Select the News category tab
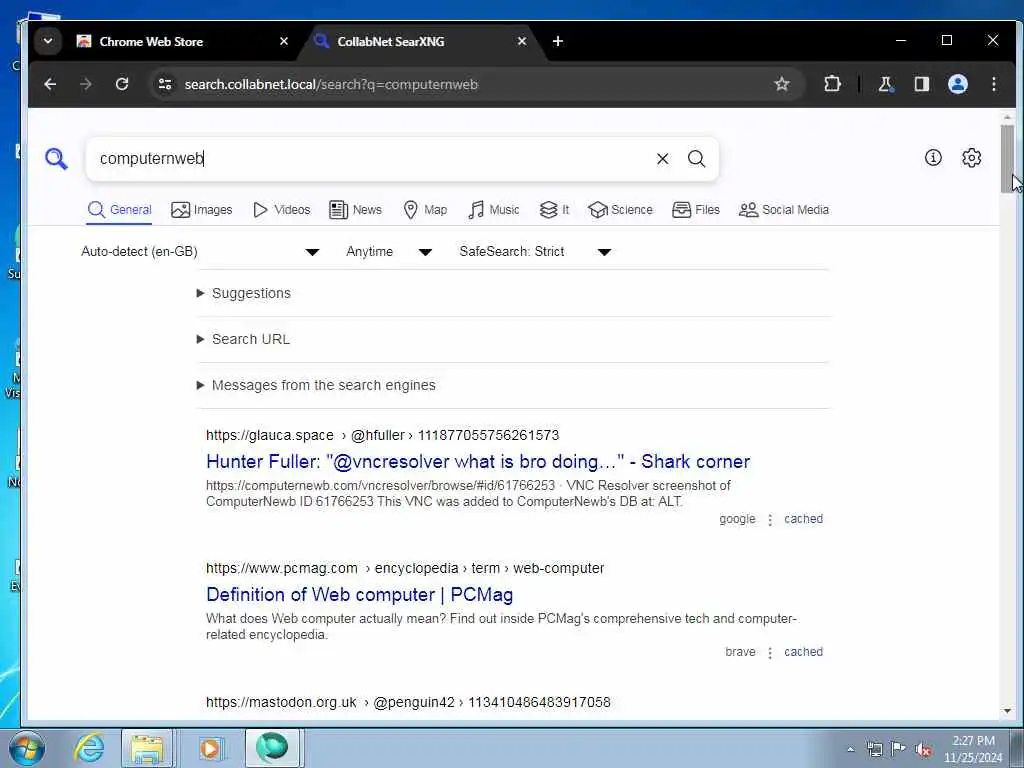The width and height of the screenshot is (1024, 768). click(355, 210)
